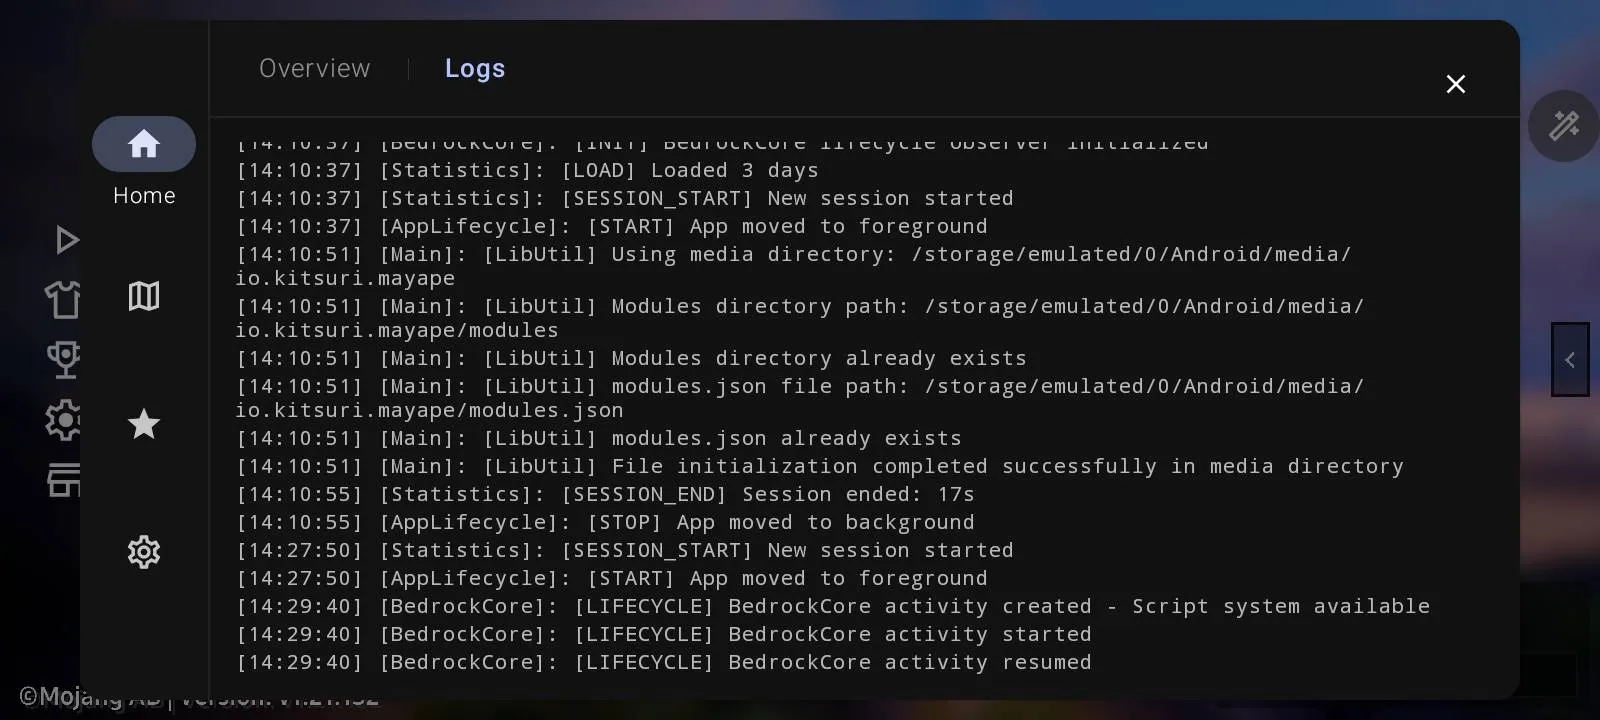Viewport: 1600px width, 720px height.
Task: Select the Logs tab
Action: (475, 68)
